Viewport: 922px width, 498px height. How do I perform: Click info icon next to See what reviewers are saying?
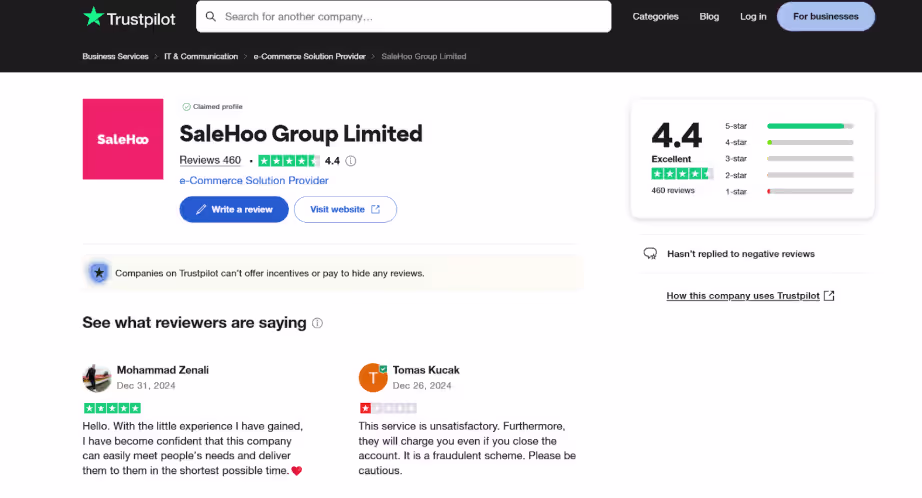(x=318, y=323)
